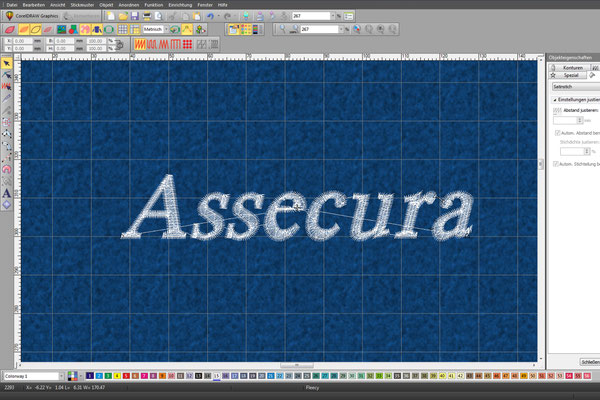Screen dimensions: 600x400
Task: Click the red dotted fill stitch icon
Action: (187, 45)
